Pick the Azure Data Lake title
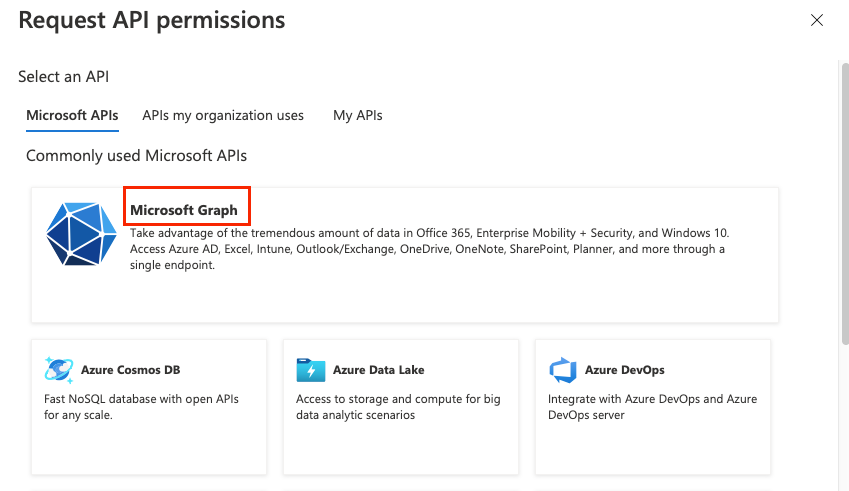The image size is (849, 491). click(378, 370)
